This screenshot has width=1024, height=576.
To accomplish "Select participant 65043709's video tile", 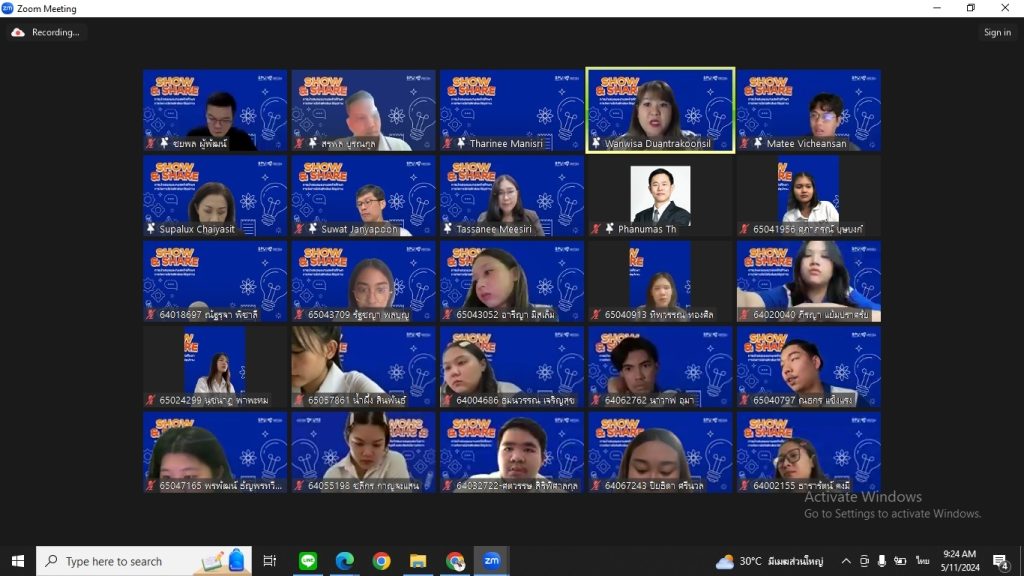I will point(363,281).
